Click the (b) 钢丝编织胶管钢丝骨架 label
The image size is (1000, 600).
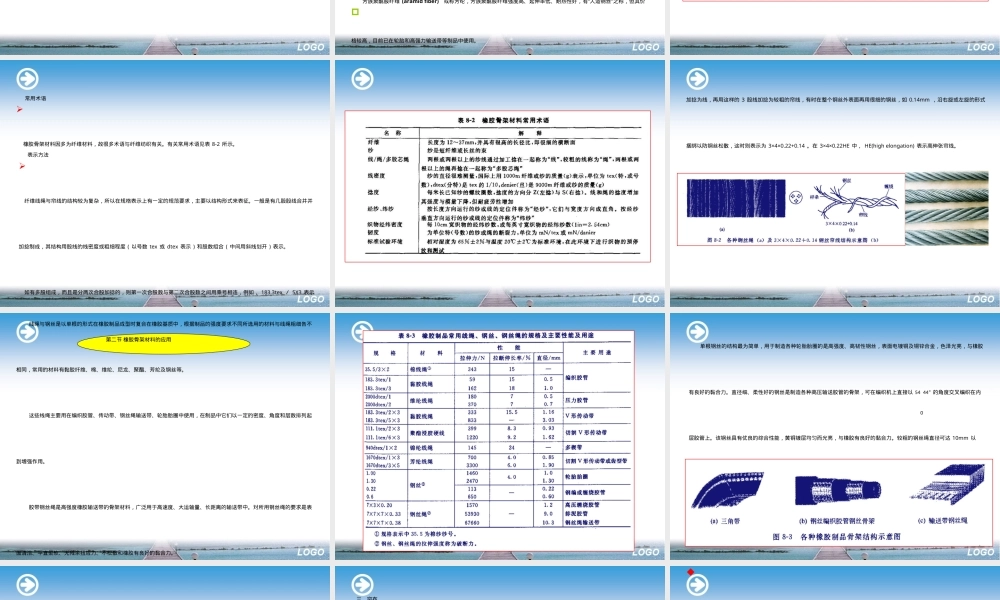click(837, 521)
